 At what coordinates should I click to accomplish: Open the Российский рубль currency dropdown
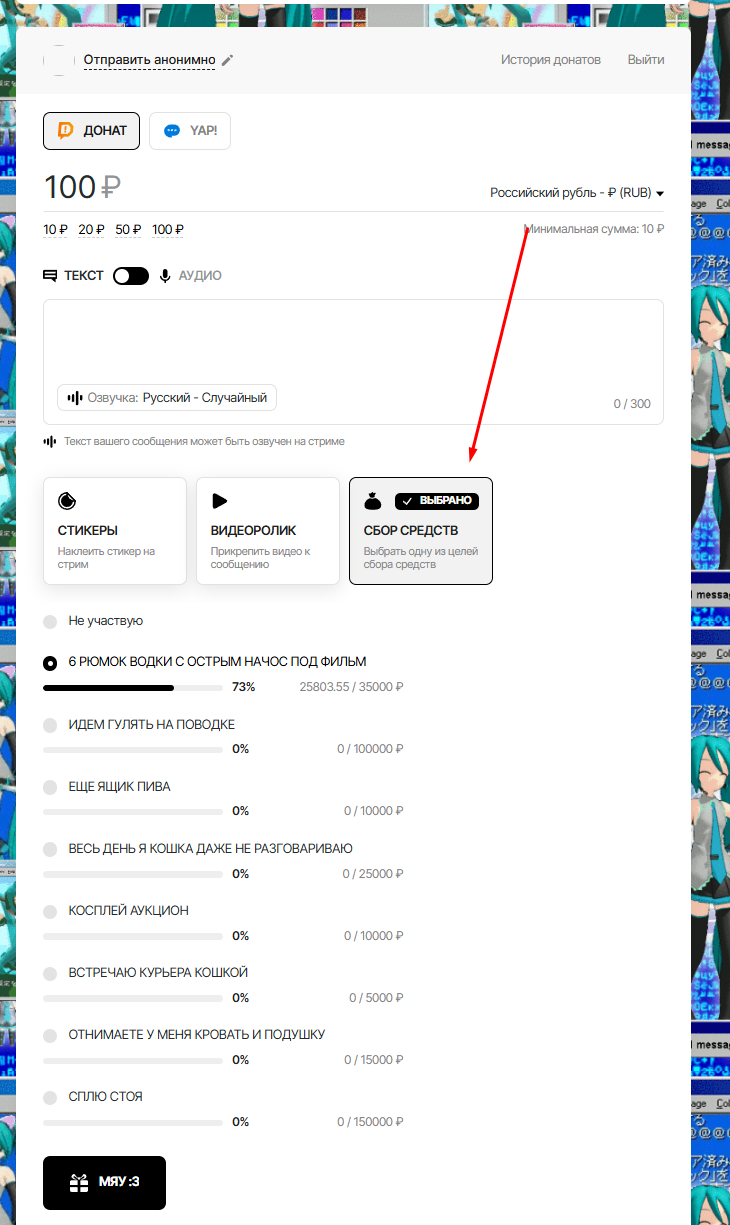577,193
